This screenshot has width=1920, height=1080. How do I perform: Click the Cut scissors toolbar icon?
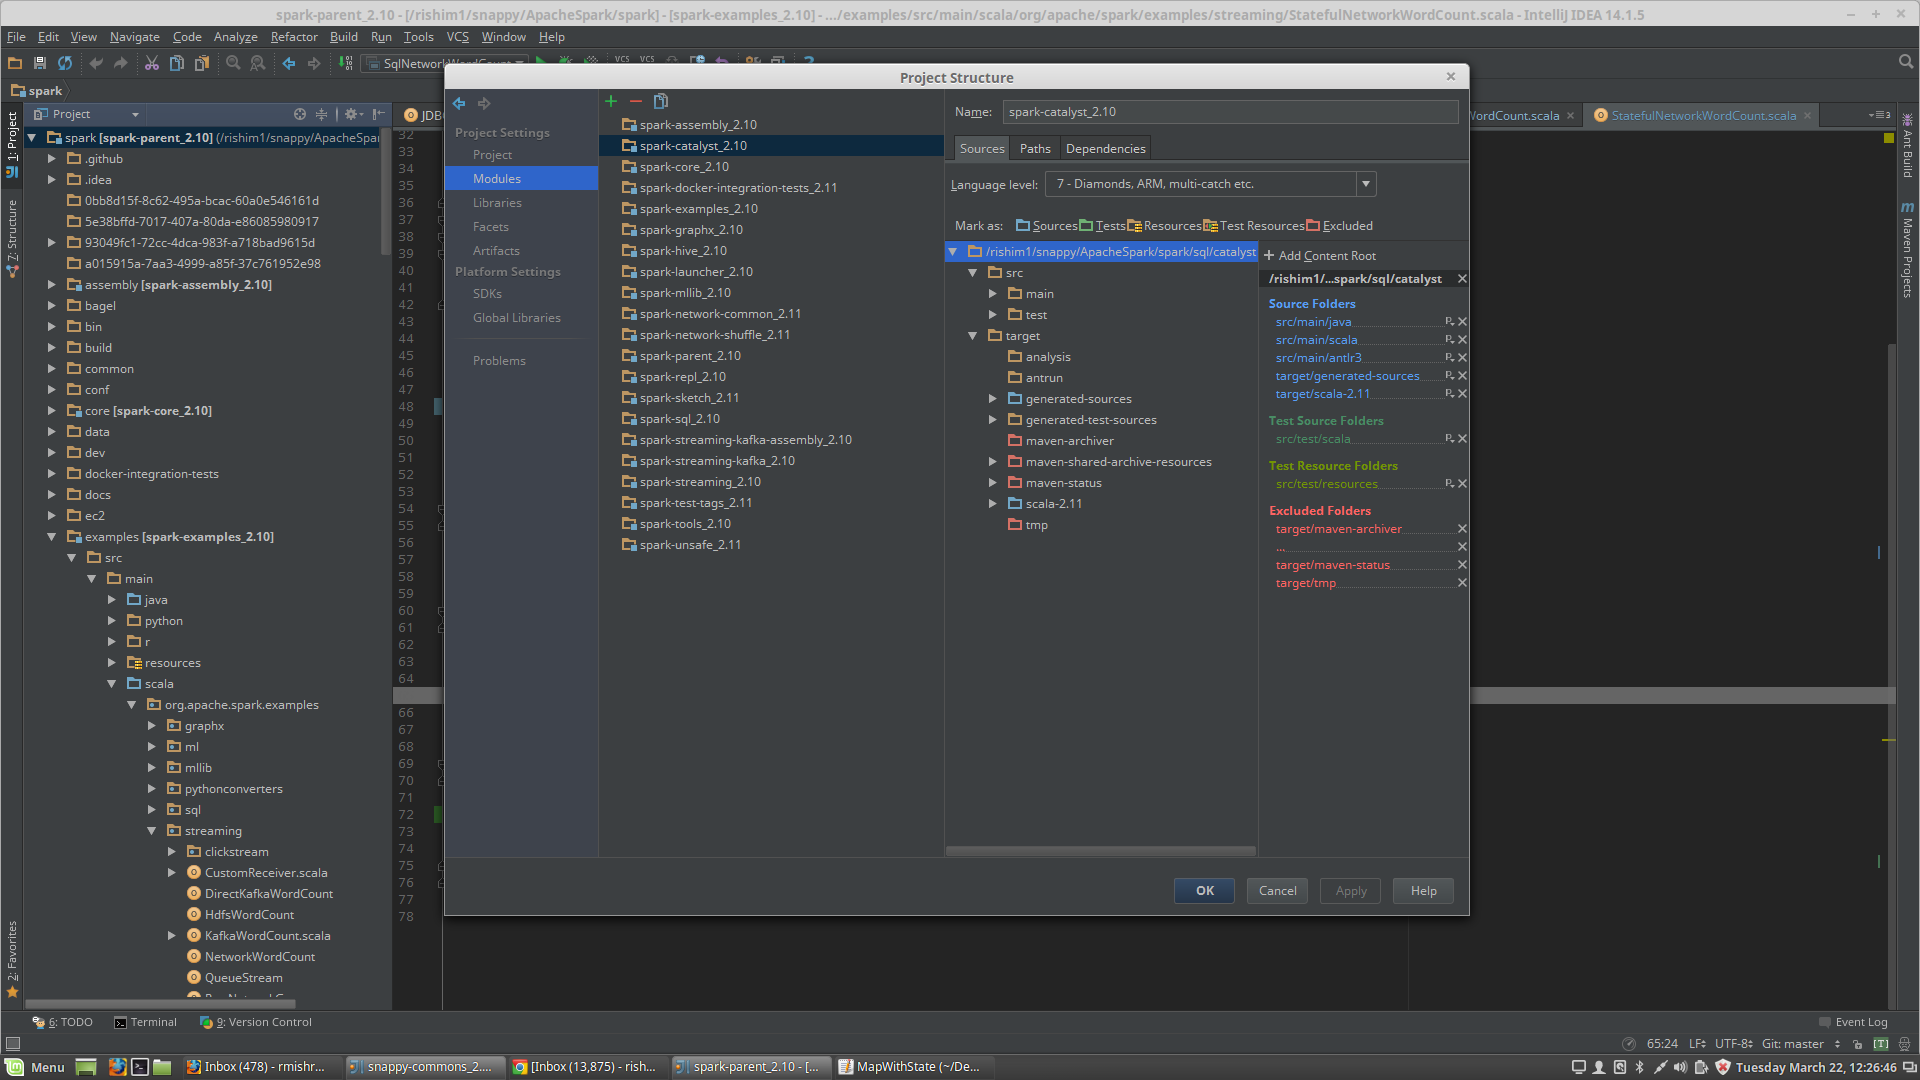point(152,63)
